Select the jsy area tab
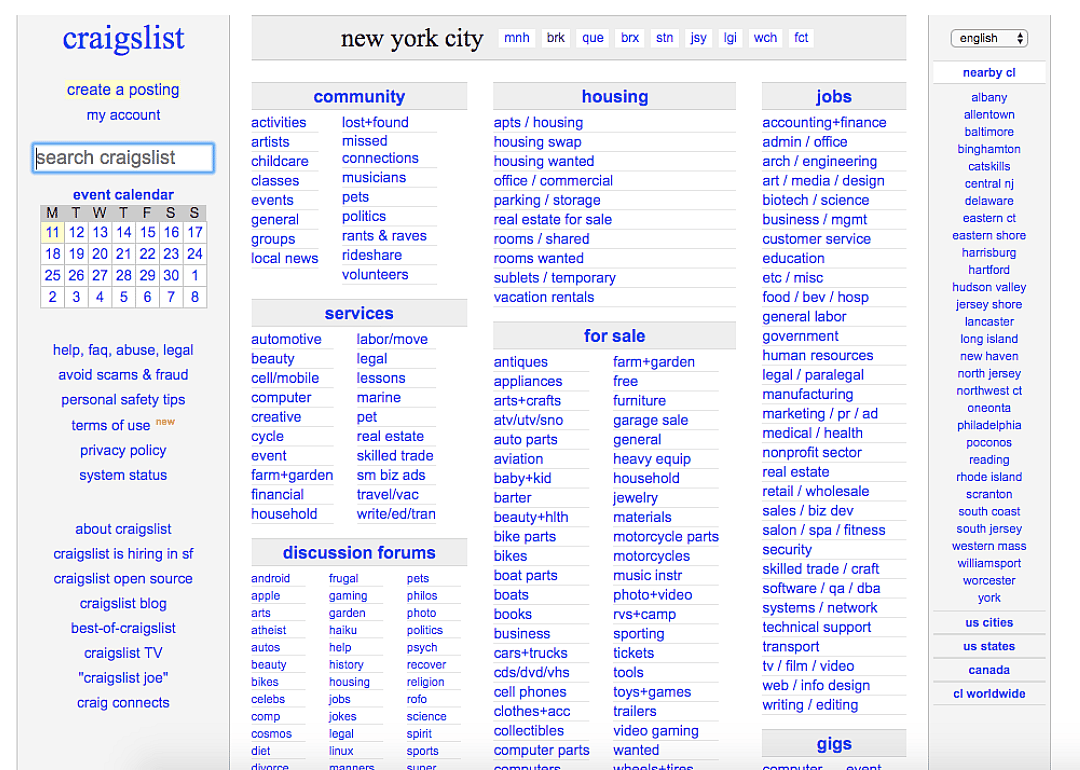1080x770 pixels. pyautogui.click(x=698, y=38)
